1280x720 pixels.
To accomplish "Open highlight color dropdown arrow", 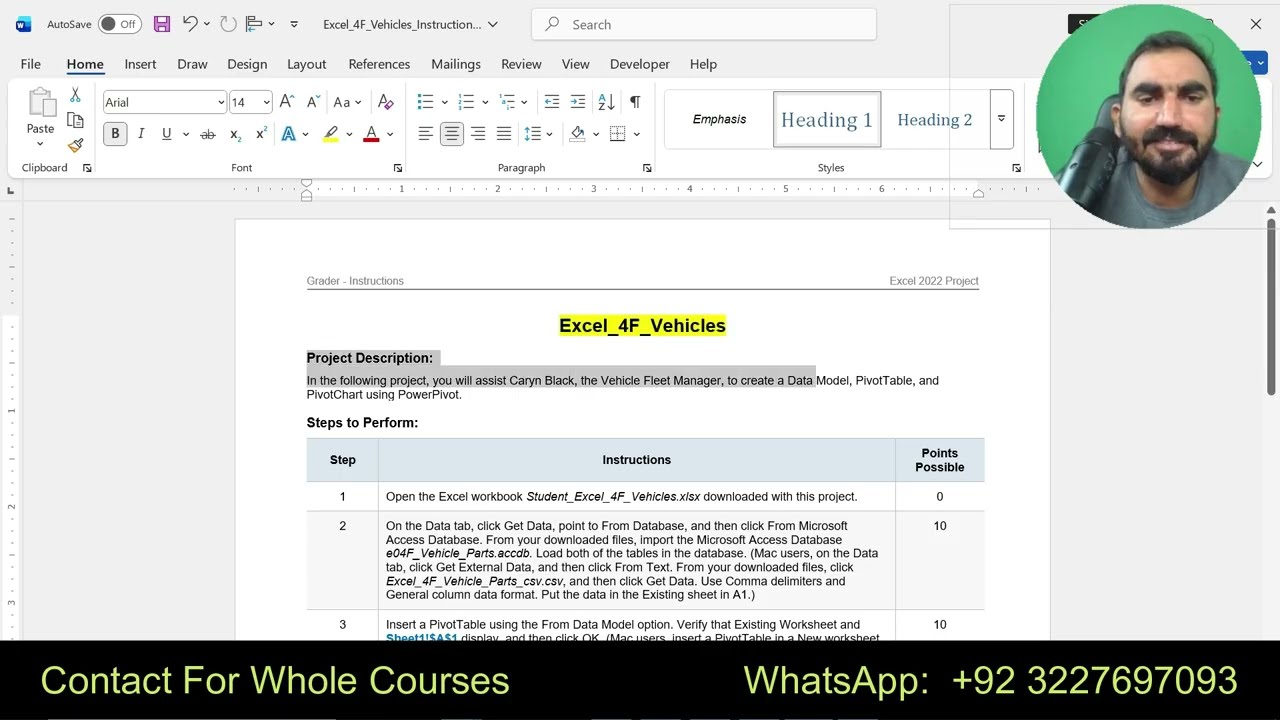I will point(349,134).
